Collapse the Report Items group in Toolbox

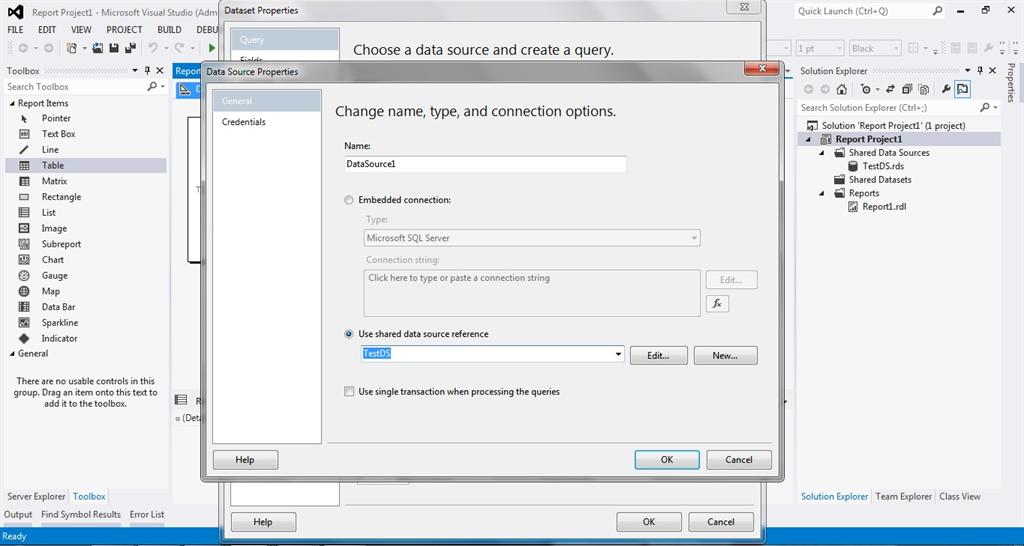coord(12,103)
